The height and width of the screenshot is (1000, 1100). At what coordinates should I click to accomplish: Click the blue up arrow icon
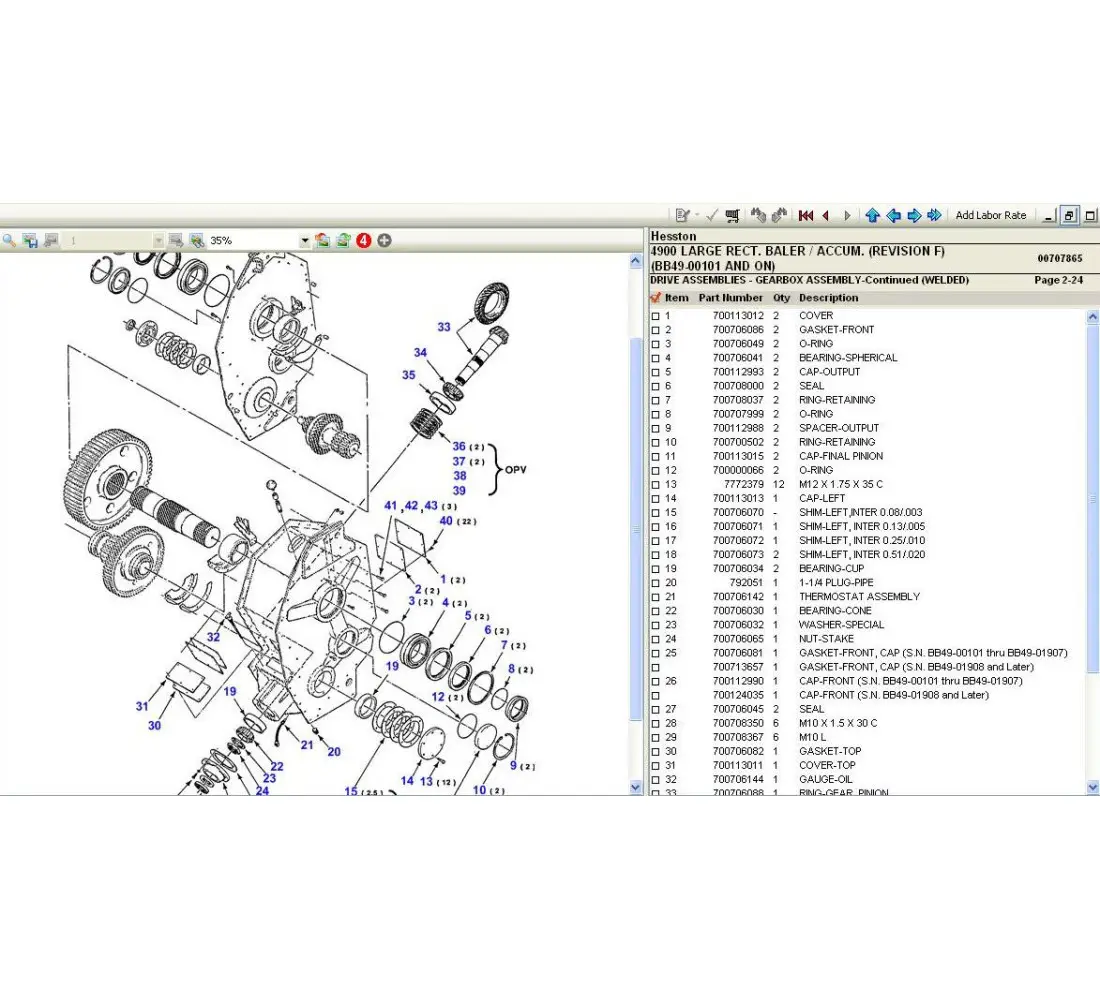click(x=872, y=215)
